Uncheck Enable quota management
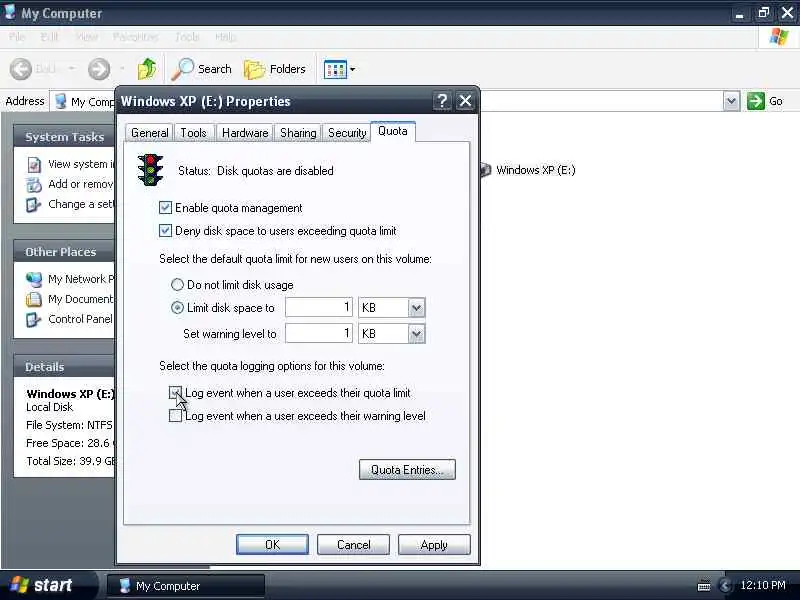Screen dimensions: 800x600 [x=165, y=208]
